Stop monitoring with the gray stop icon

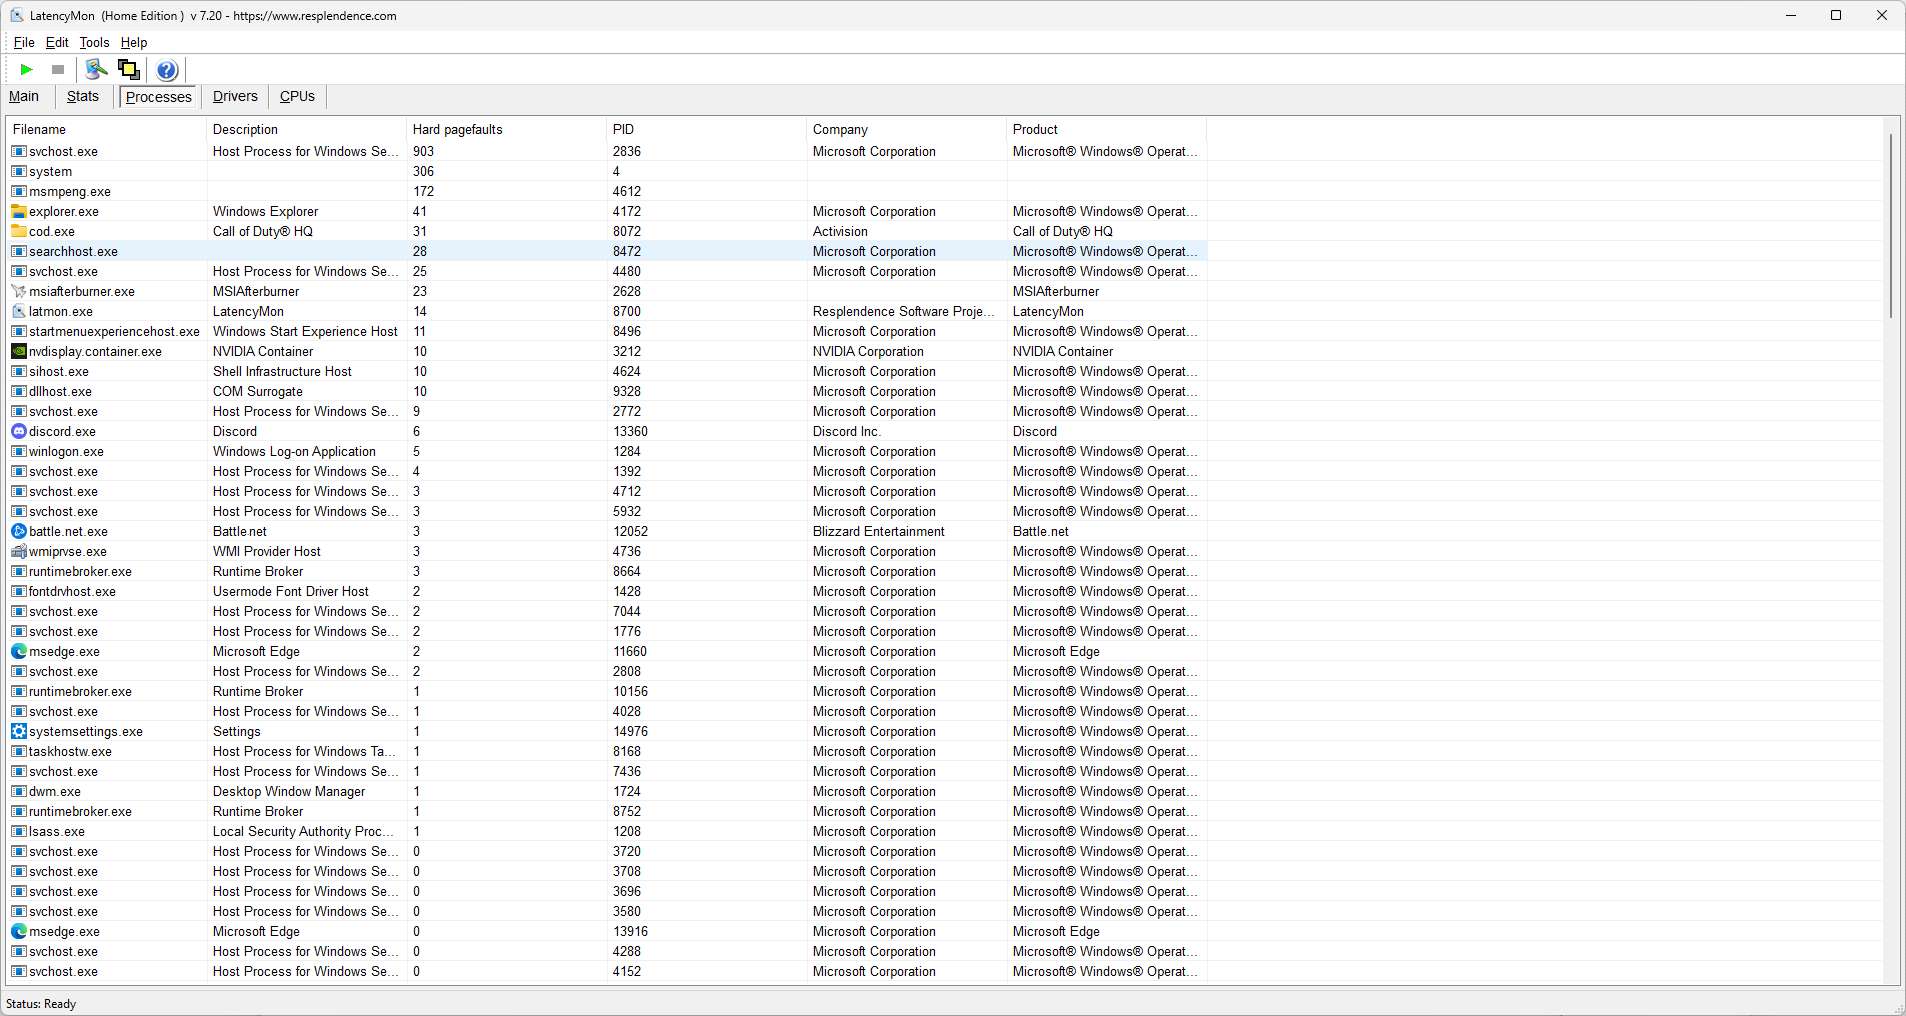click(x=58, y=69)
